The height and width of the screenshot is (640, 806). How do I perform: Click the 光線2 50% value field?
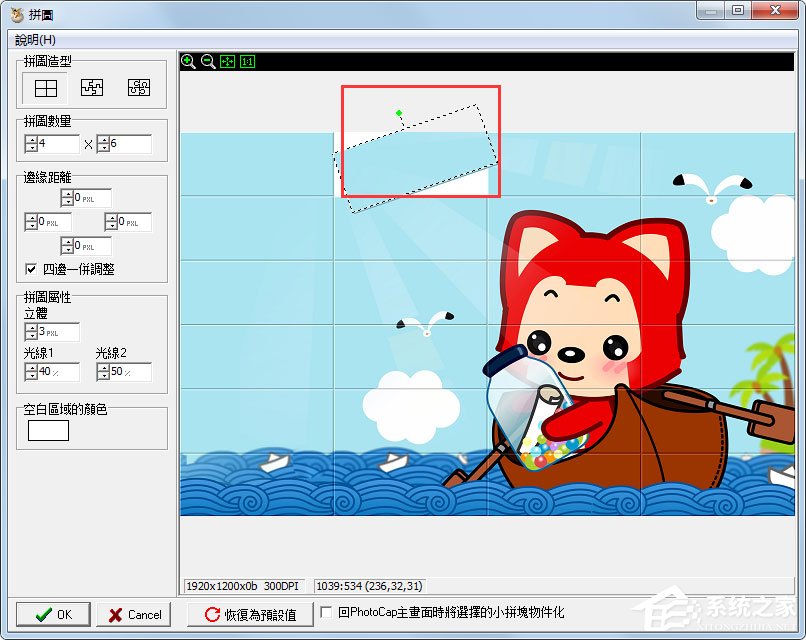(x=131, y=372)
